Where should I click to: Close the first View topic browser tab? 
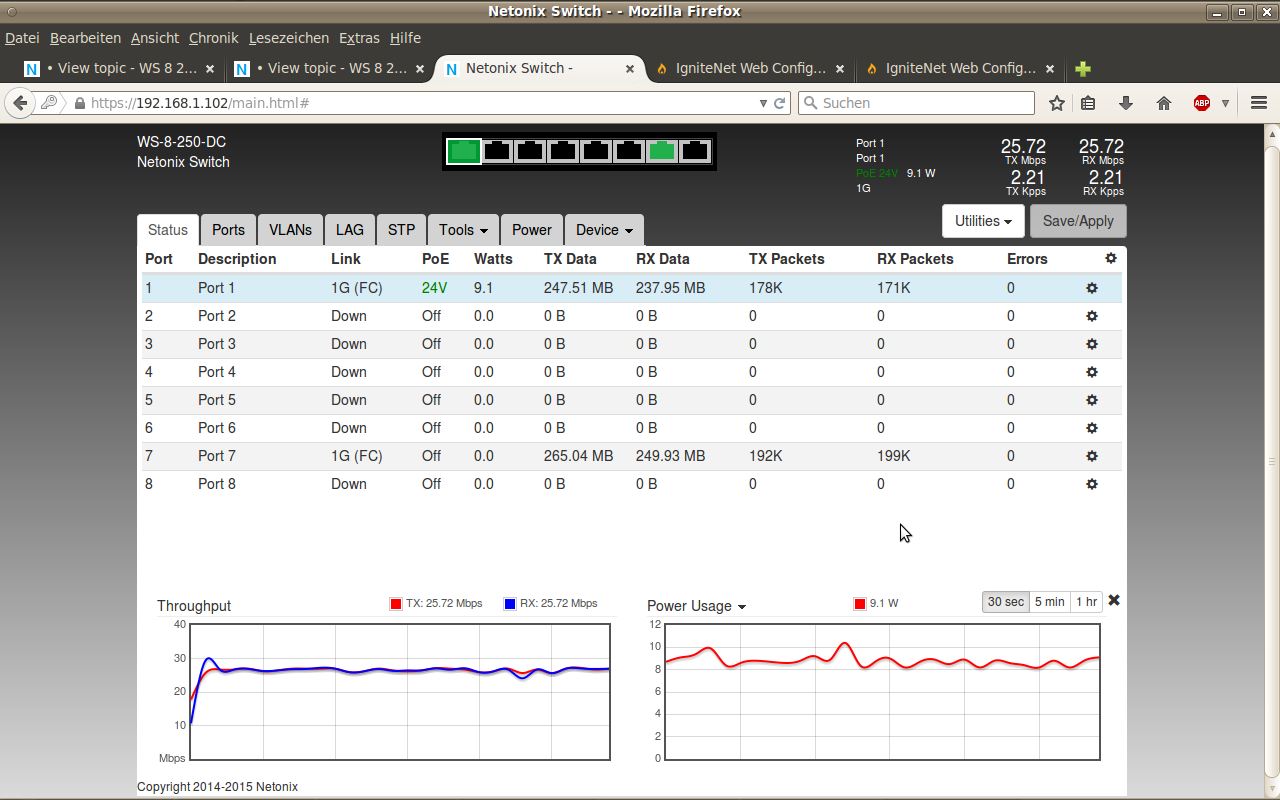point(210,69)
